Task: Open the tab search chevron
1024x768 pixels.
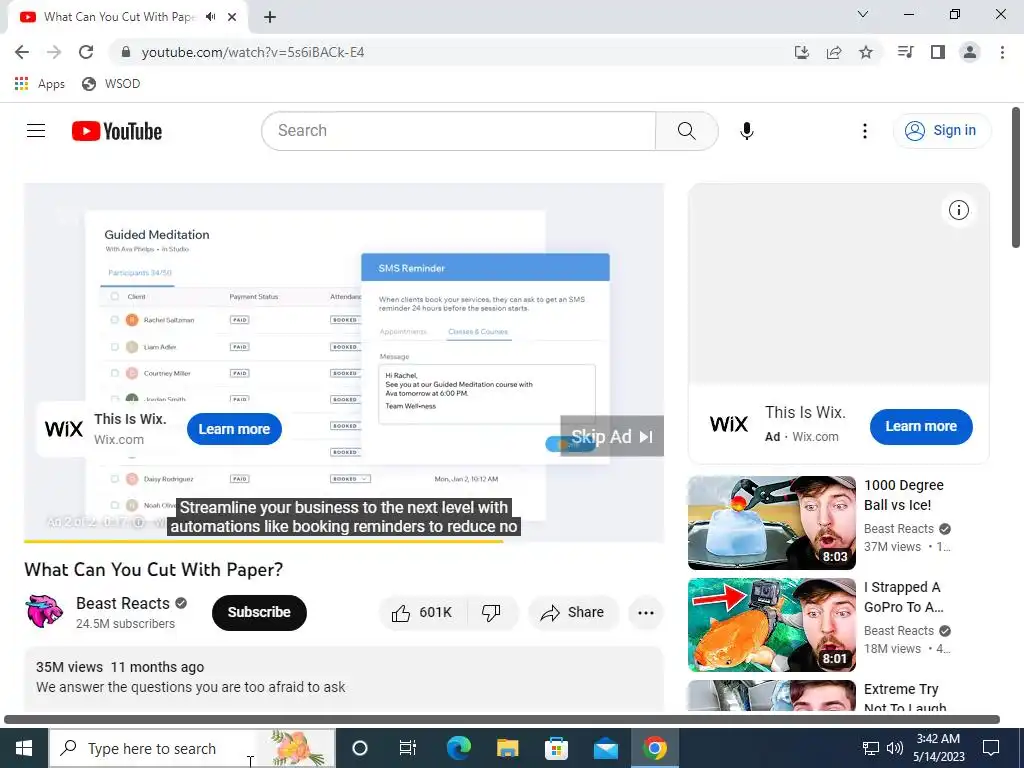Action: coord(863,14)
